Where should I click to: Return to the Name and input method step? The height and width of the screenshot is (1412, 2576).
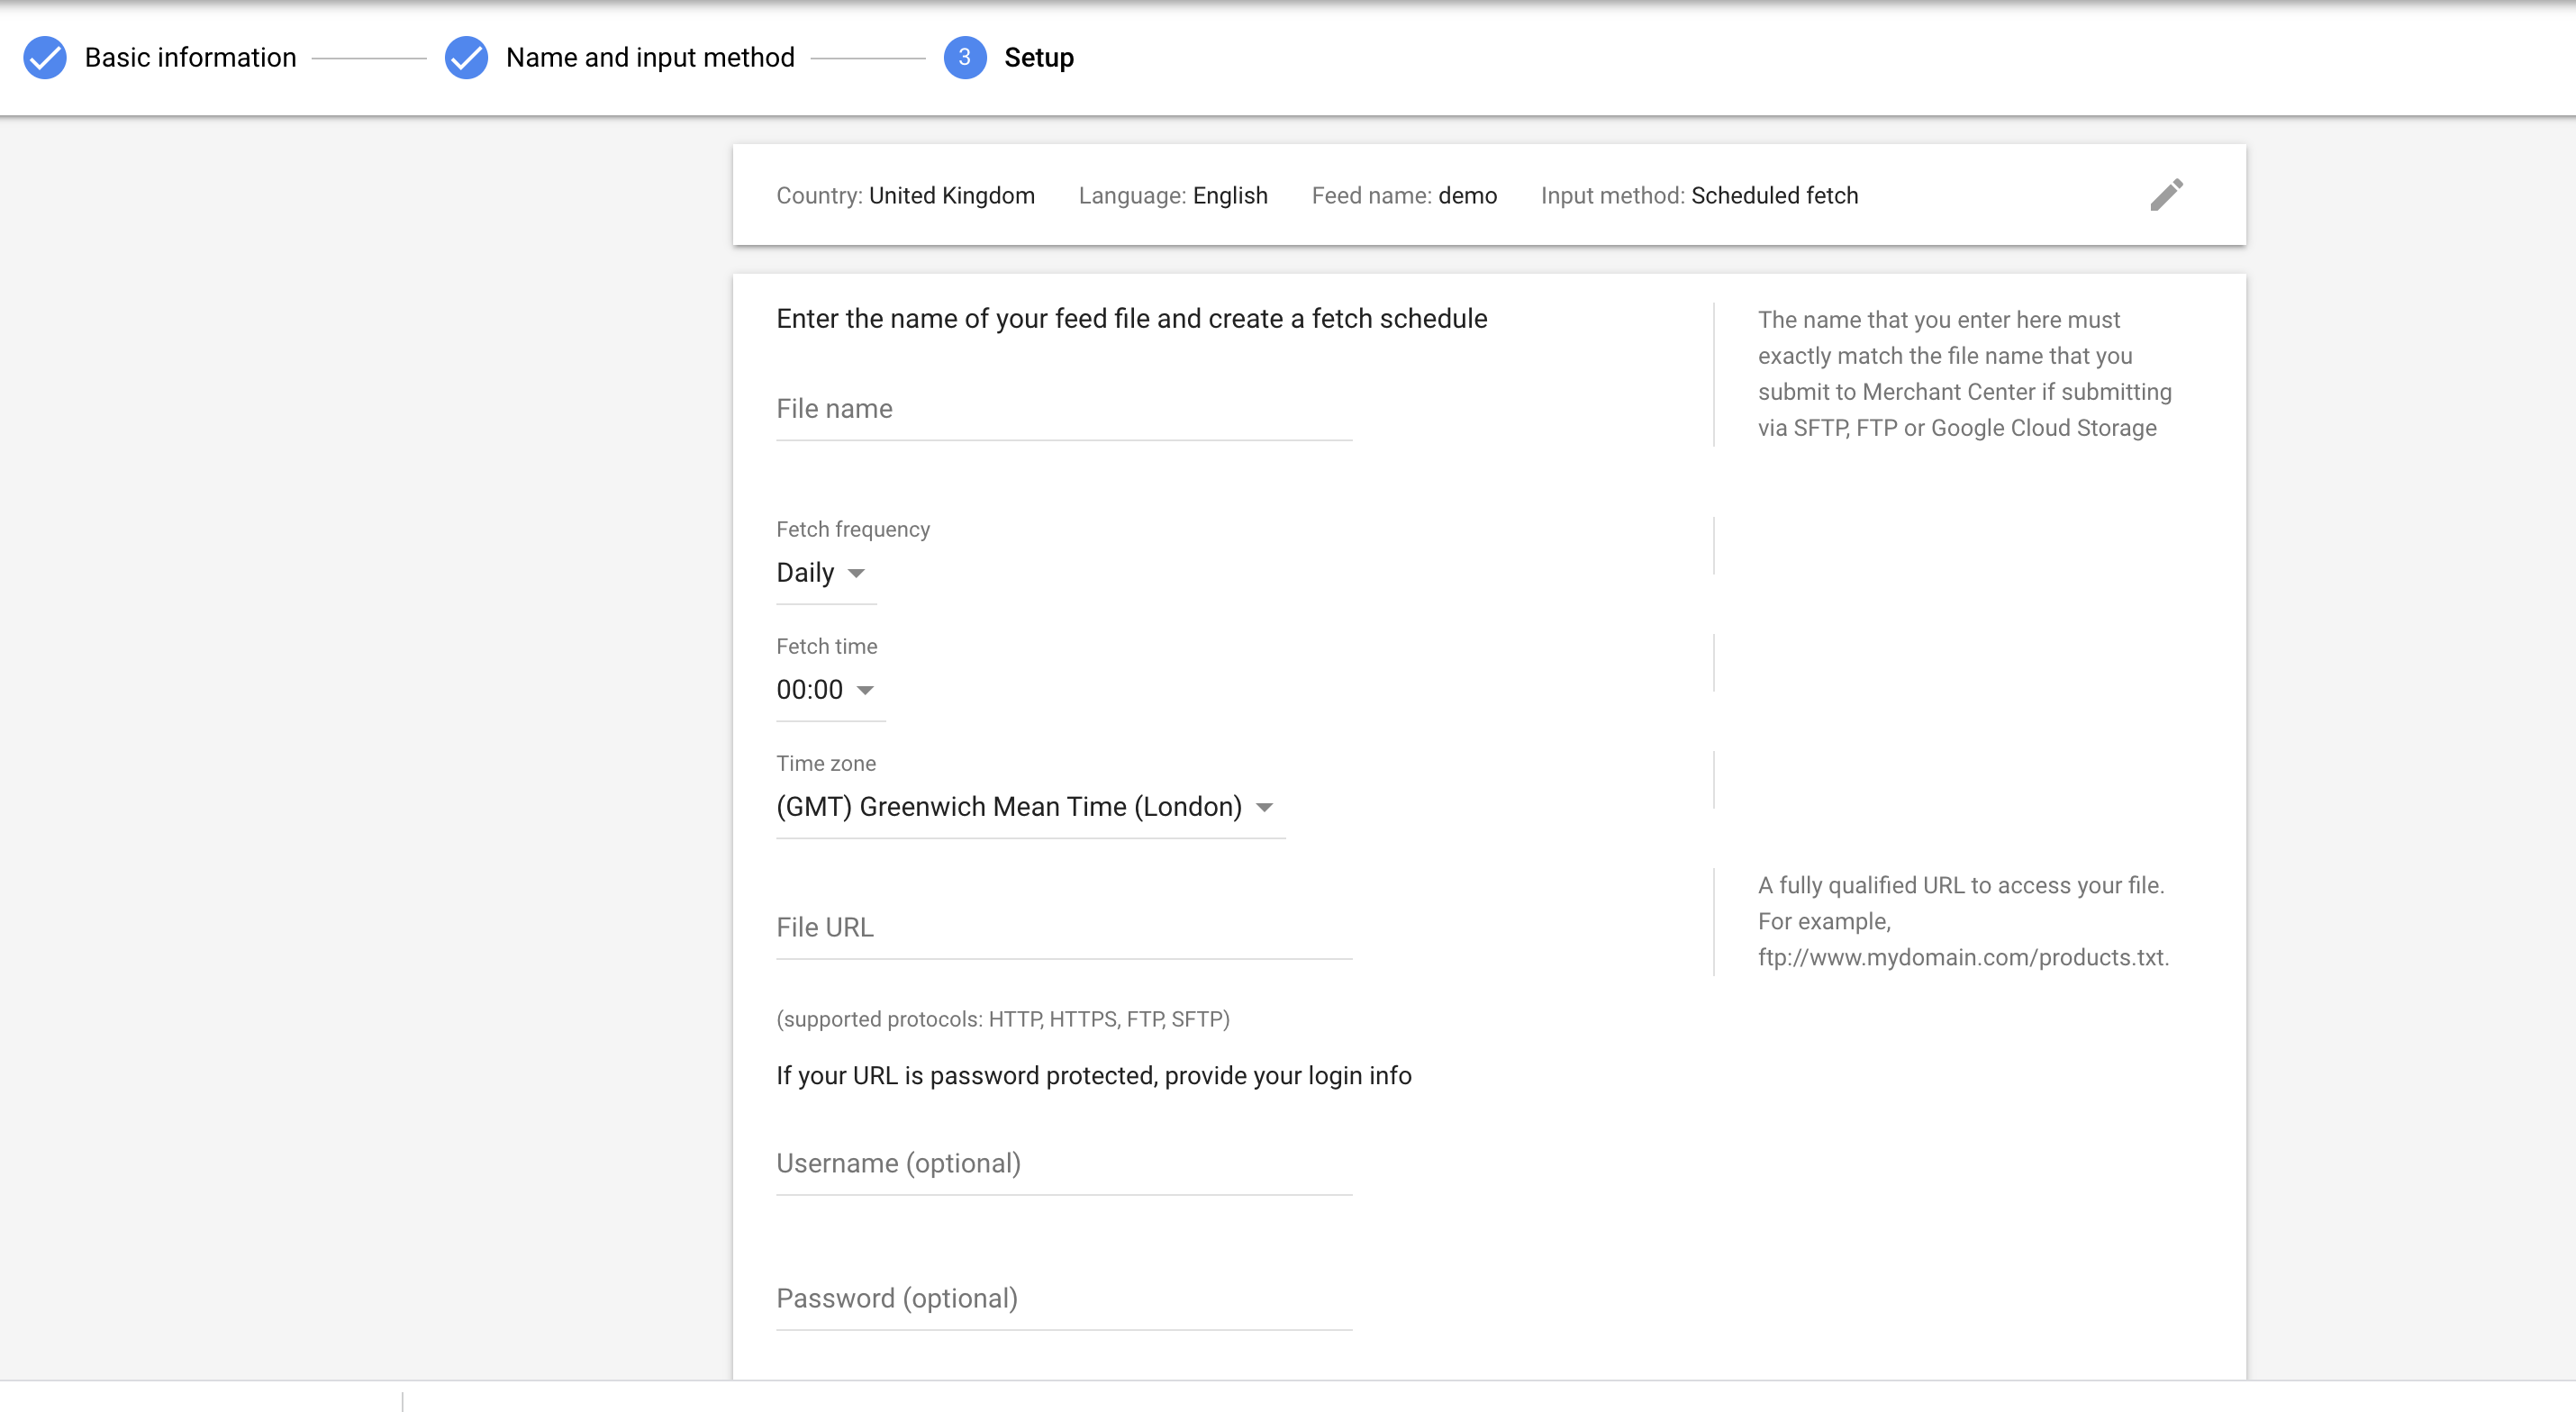pyautogui.click(x=650, y=57)
